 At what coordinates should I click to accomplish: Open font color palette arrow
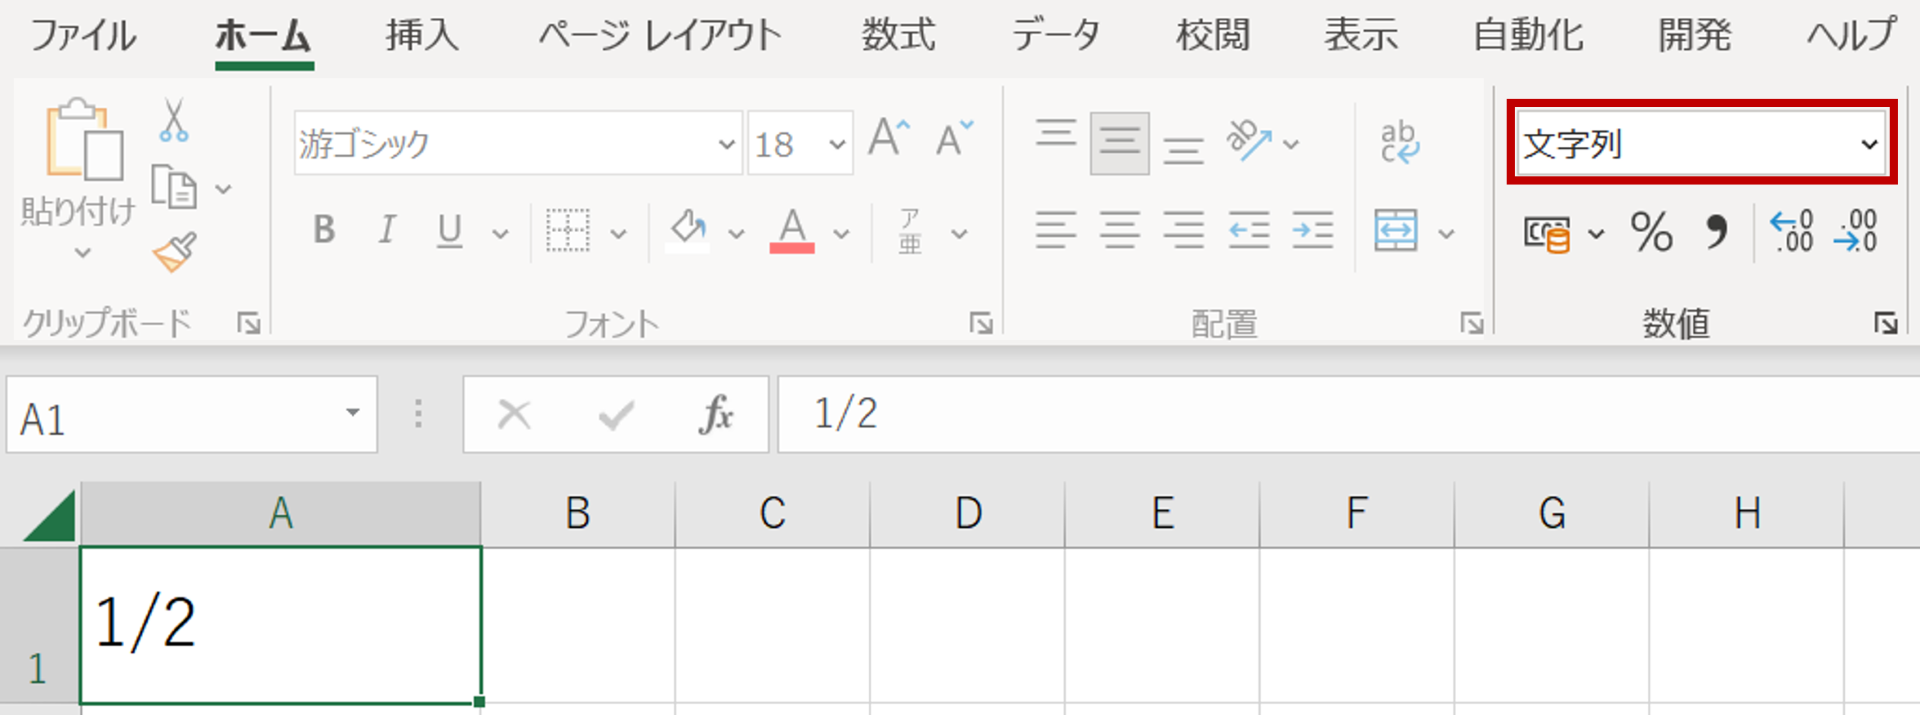point(842,235)
